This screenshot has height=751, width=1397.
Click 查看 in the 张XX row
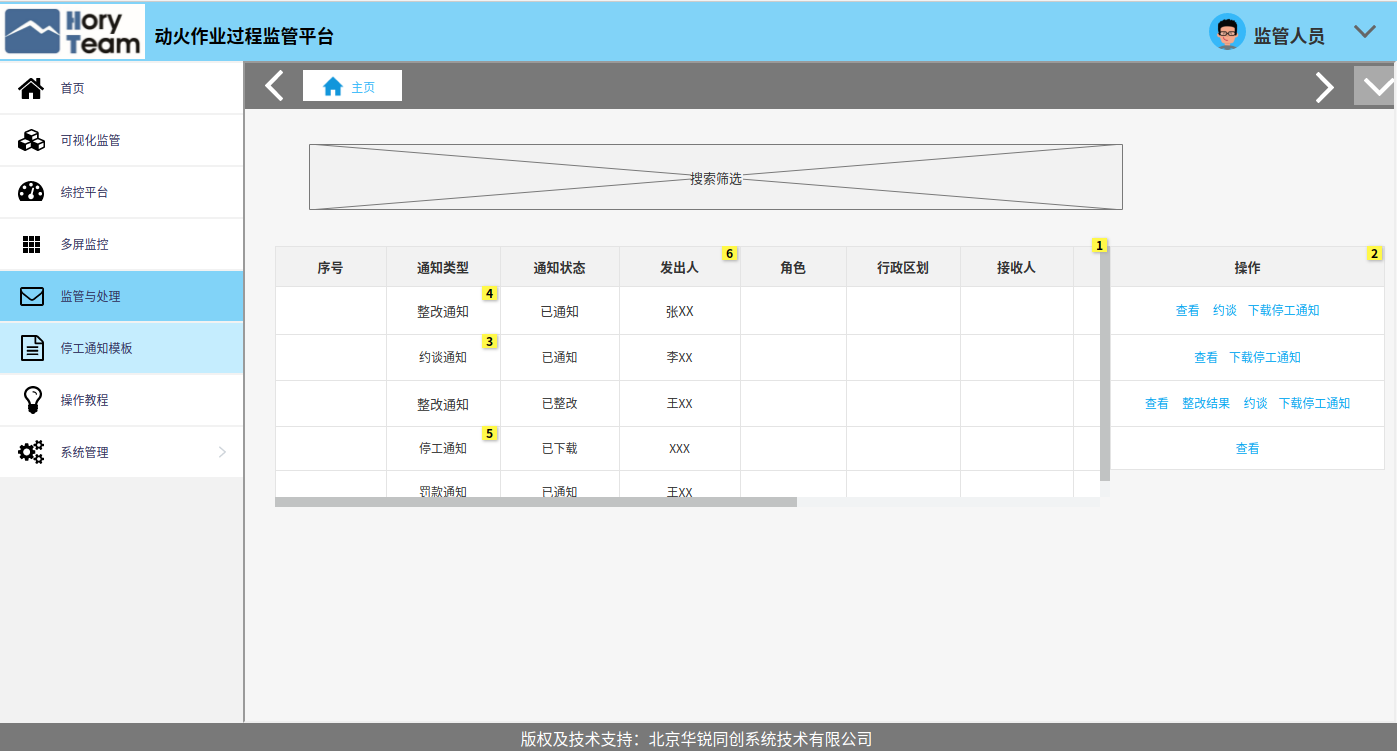tap(1187, 311)
